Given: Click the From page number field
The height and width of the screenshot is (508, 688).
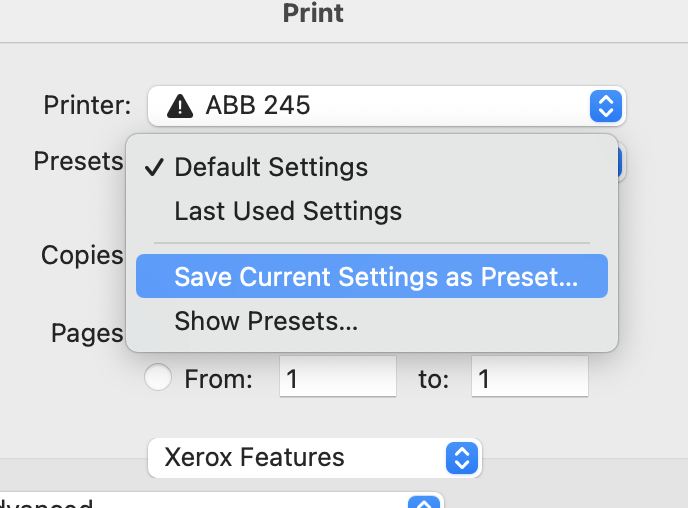Looking at the screenshot, I should click(338, 378).
